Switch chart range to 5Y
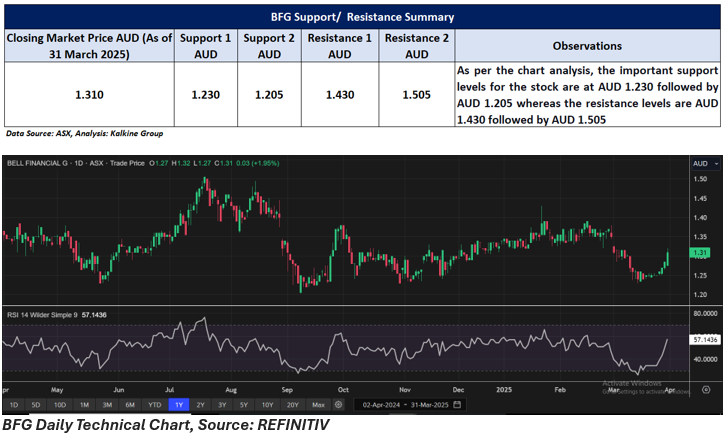This screenshot has height=438, width=723. (x=244, y=405)
